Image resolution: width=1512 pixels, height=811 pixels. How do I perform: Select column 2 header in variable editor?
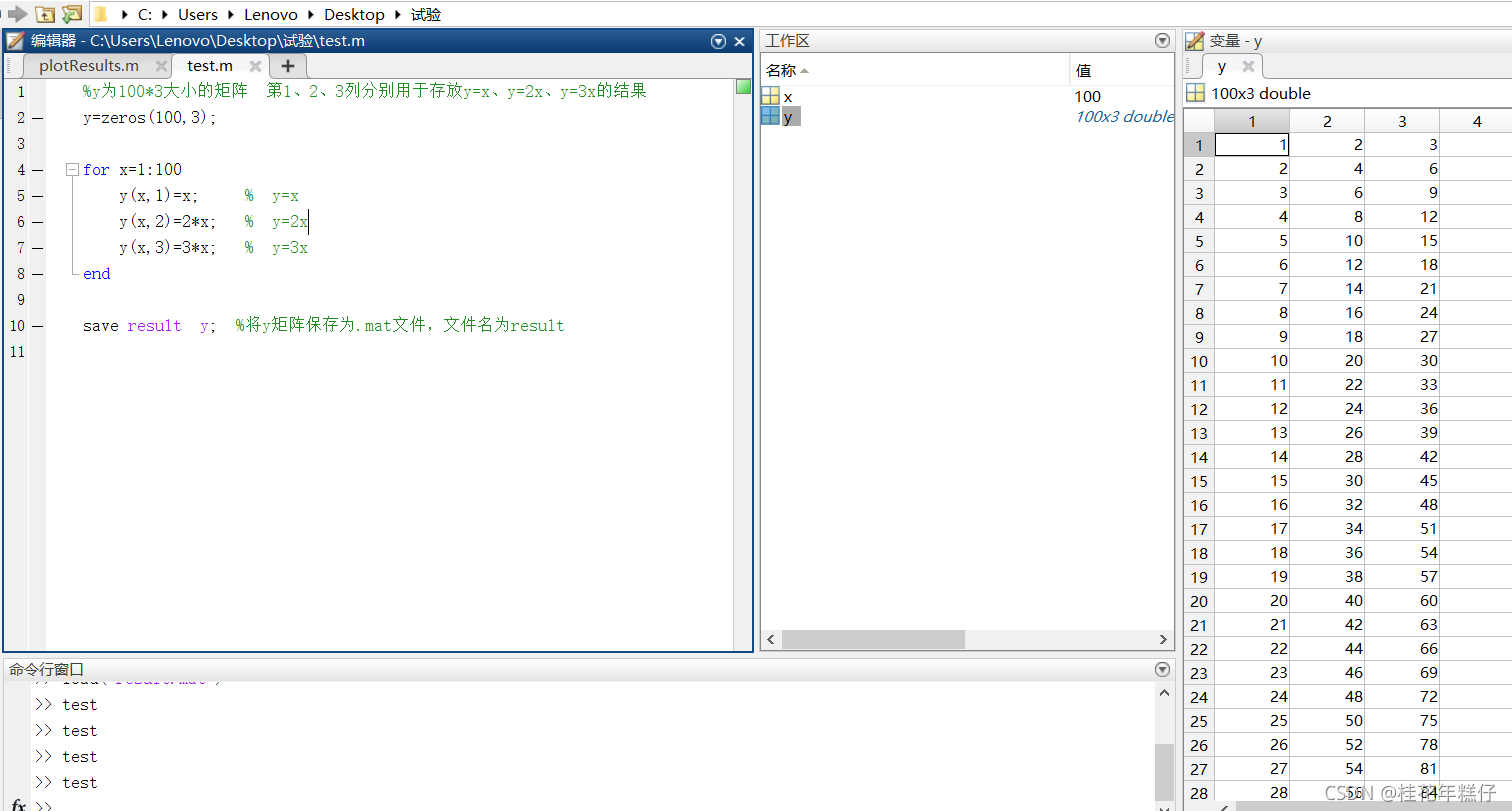click(x=1327, y=121)
